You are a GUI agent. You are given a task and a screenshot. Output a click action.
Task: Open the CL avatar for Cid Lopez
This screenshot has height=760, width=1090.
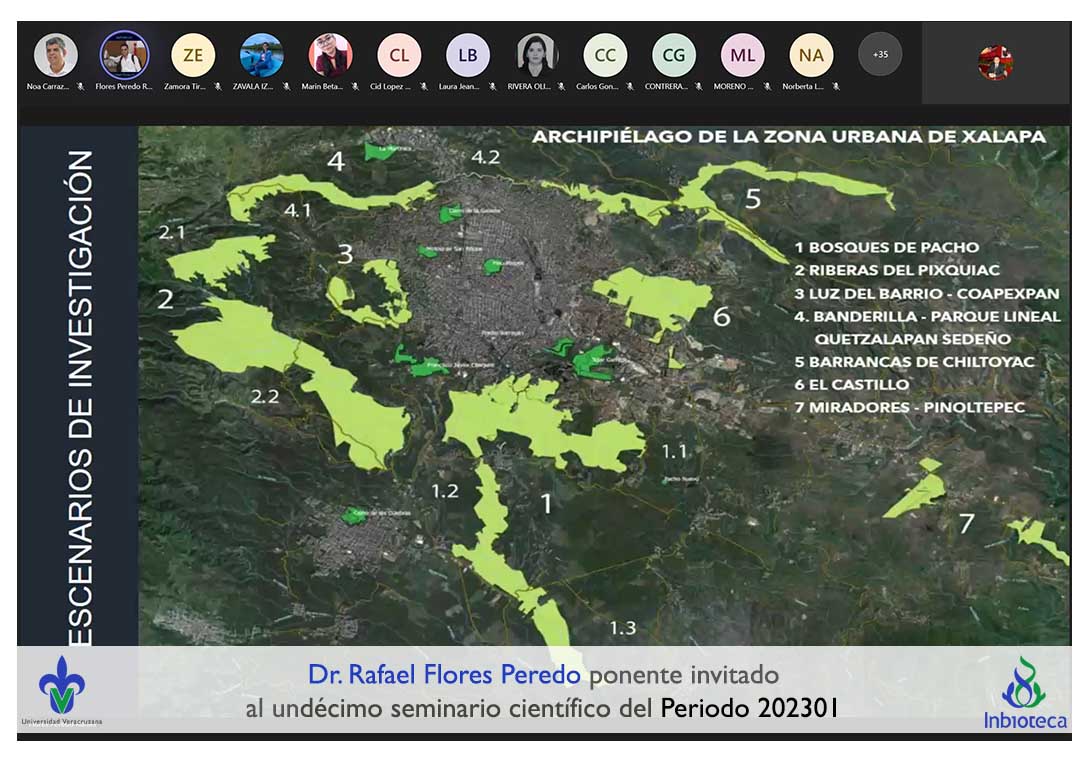(399, 55)
